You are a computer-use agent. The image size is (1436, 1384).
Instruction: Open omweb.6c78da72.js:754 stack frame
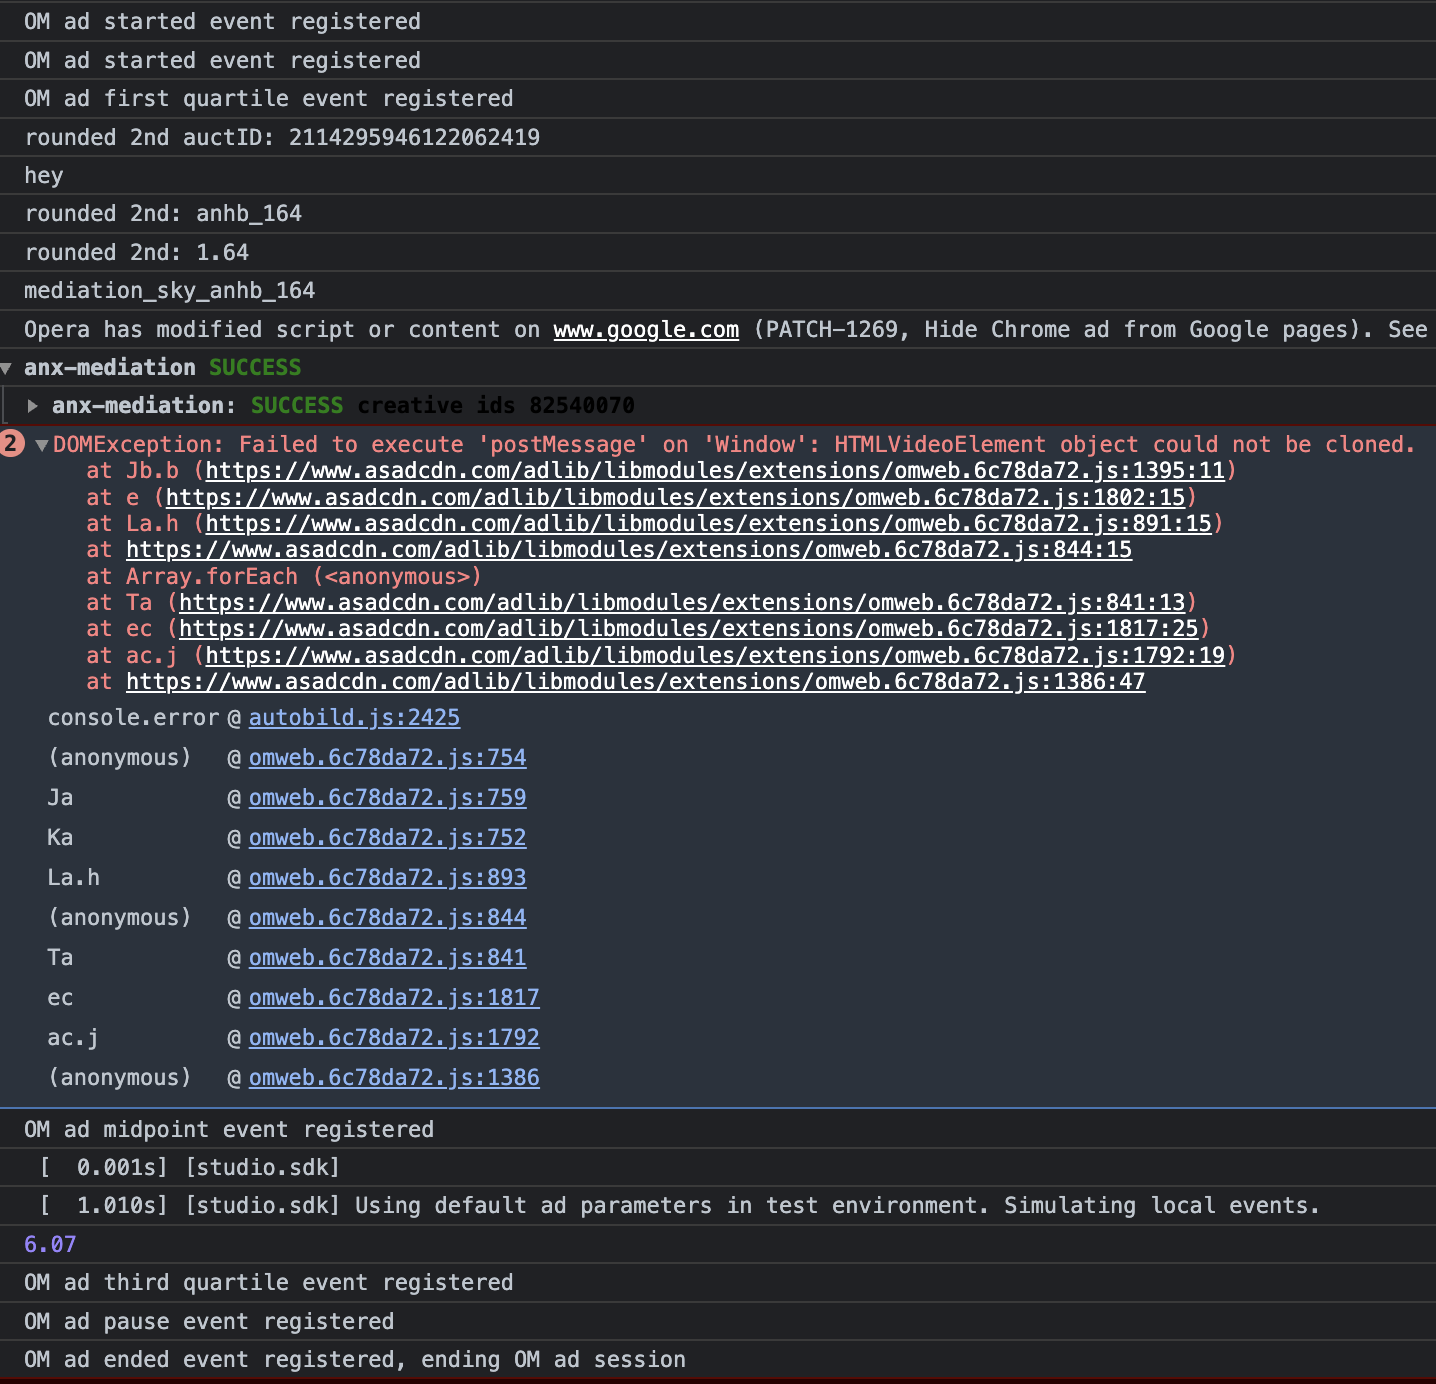point(387,757)
